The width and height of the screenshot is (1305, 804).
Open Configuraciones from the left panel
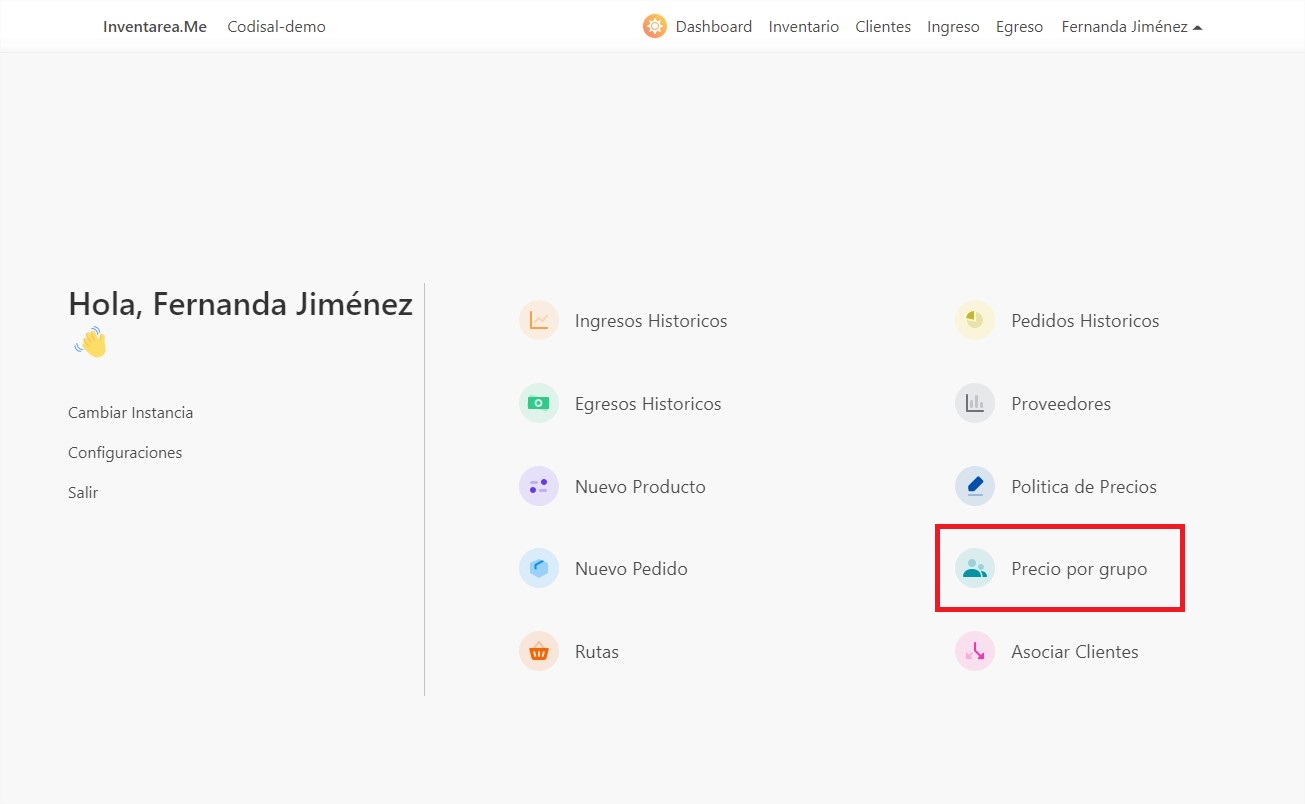point(124,452)
